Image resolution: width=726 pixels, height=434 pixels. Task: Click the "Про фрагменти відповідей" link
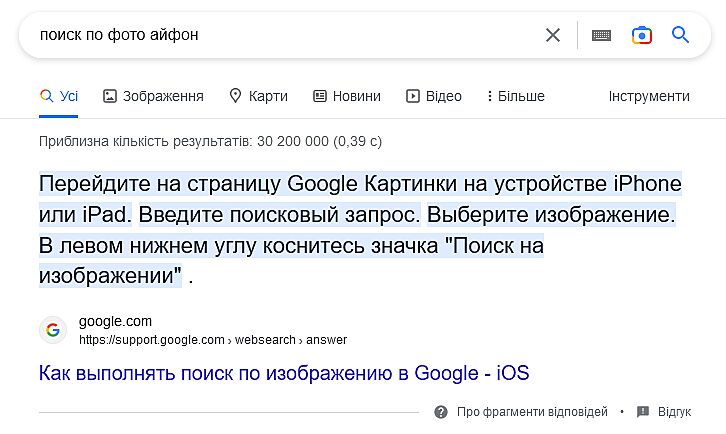[531, 412]
